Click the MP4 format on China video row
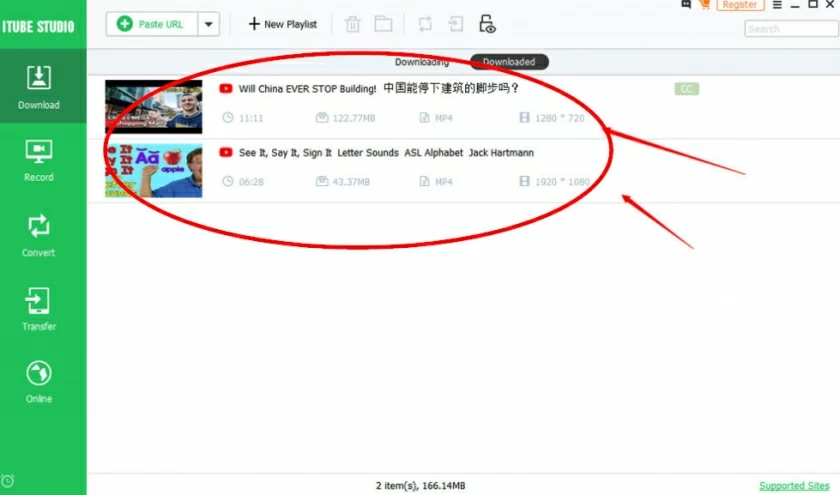The width and height of the screenshot is (840, 495). tap(444, 118)
